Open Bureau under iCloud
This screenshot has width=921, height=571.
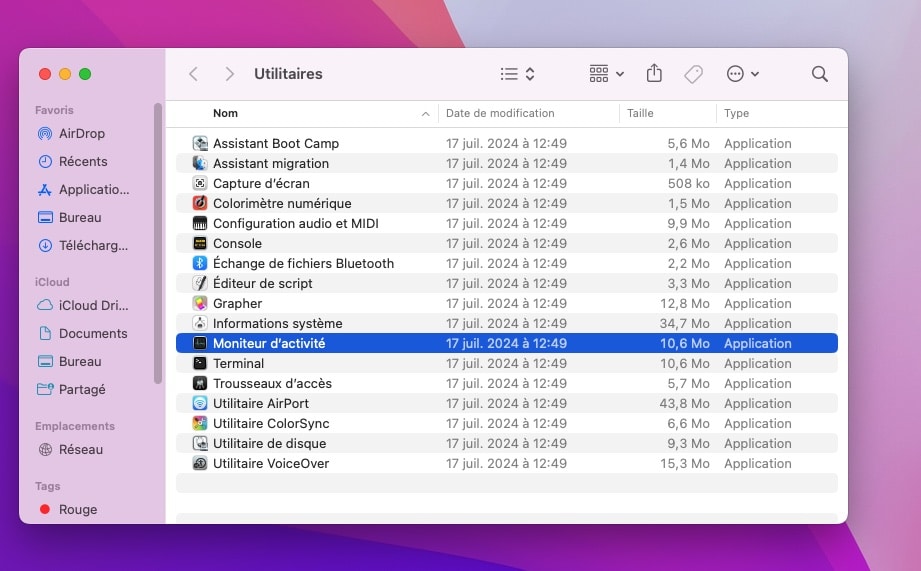[x=69, y=361]
